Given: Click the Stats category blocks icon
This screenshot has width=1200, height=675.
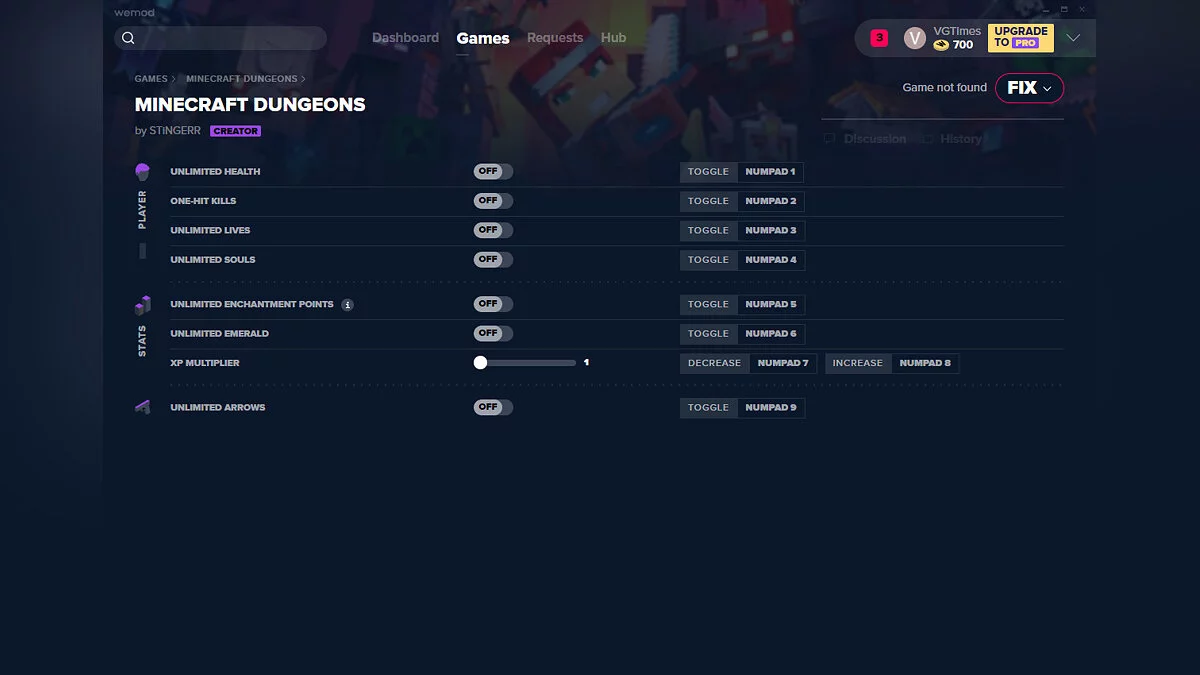Looking at the screenshot, I should coord(142,305).
